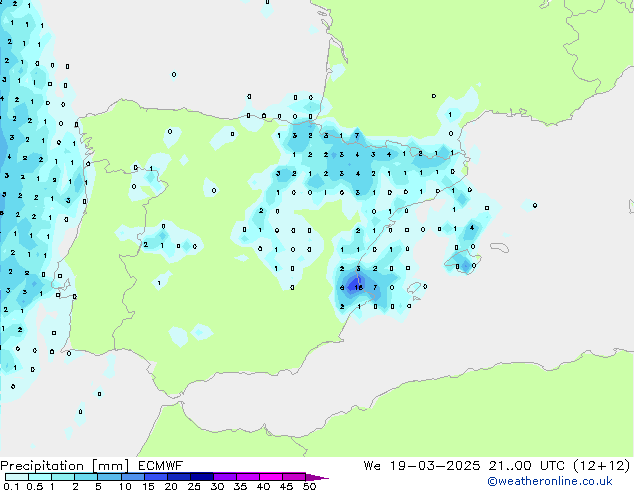This screenshot has height=490, width=634.
Task: Click the legend label '35'
Action: coord(240,486)
